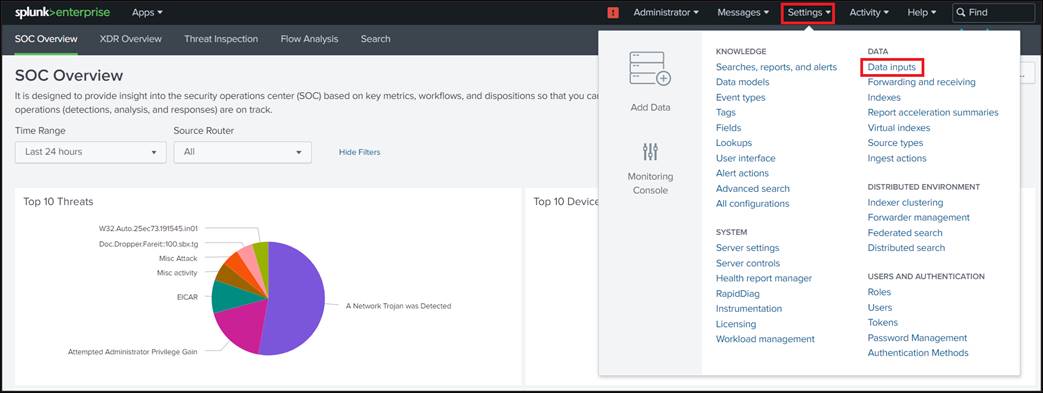
Task: Open Ingest actions
Action: 897,158
